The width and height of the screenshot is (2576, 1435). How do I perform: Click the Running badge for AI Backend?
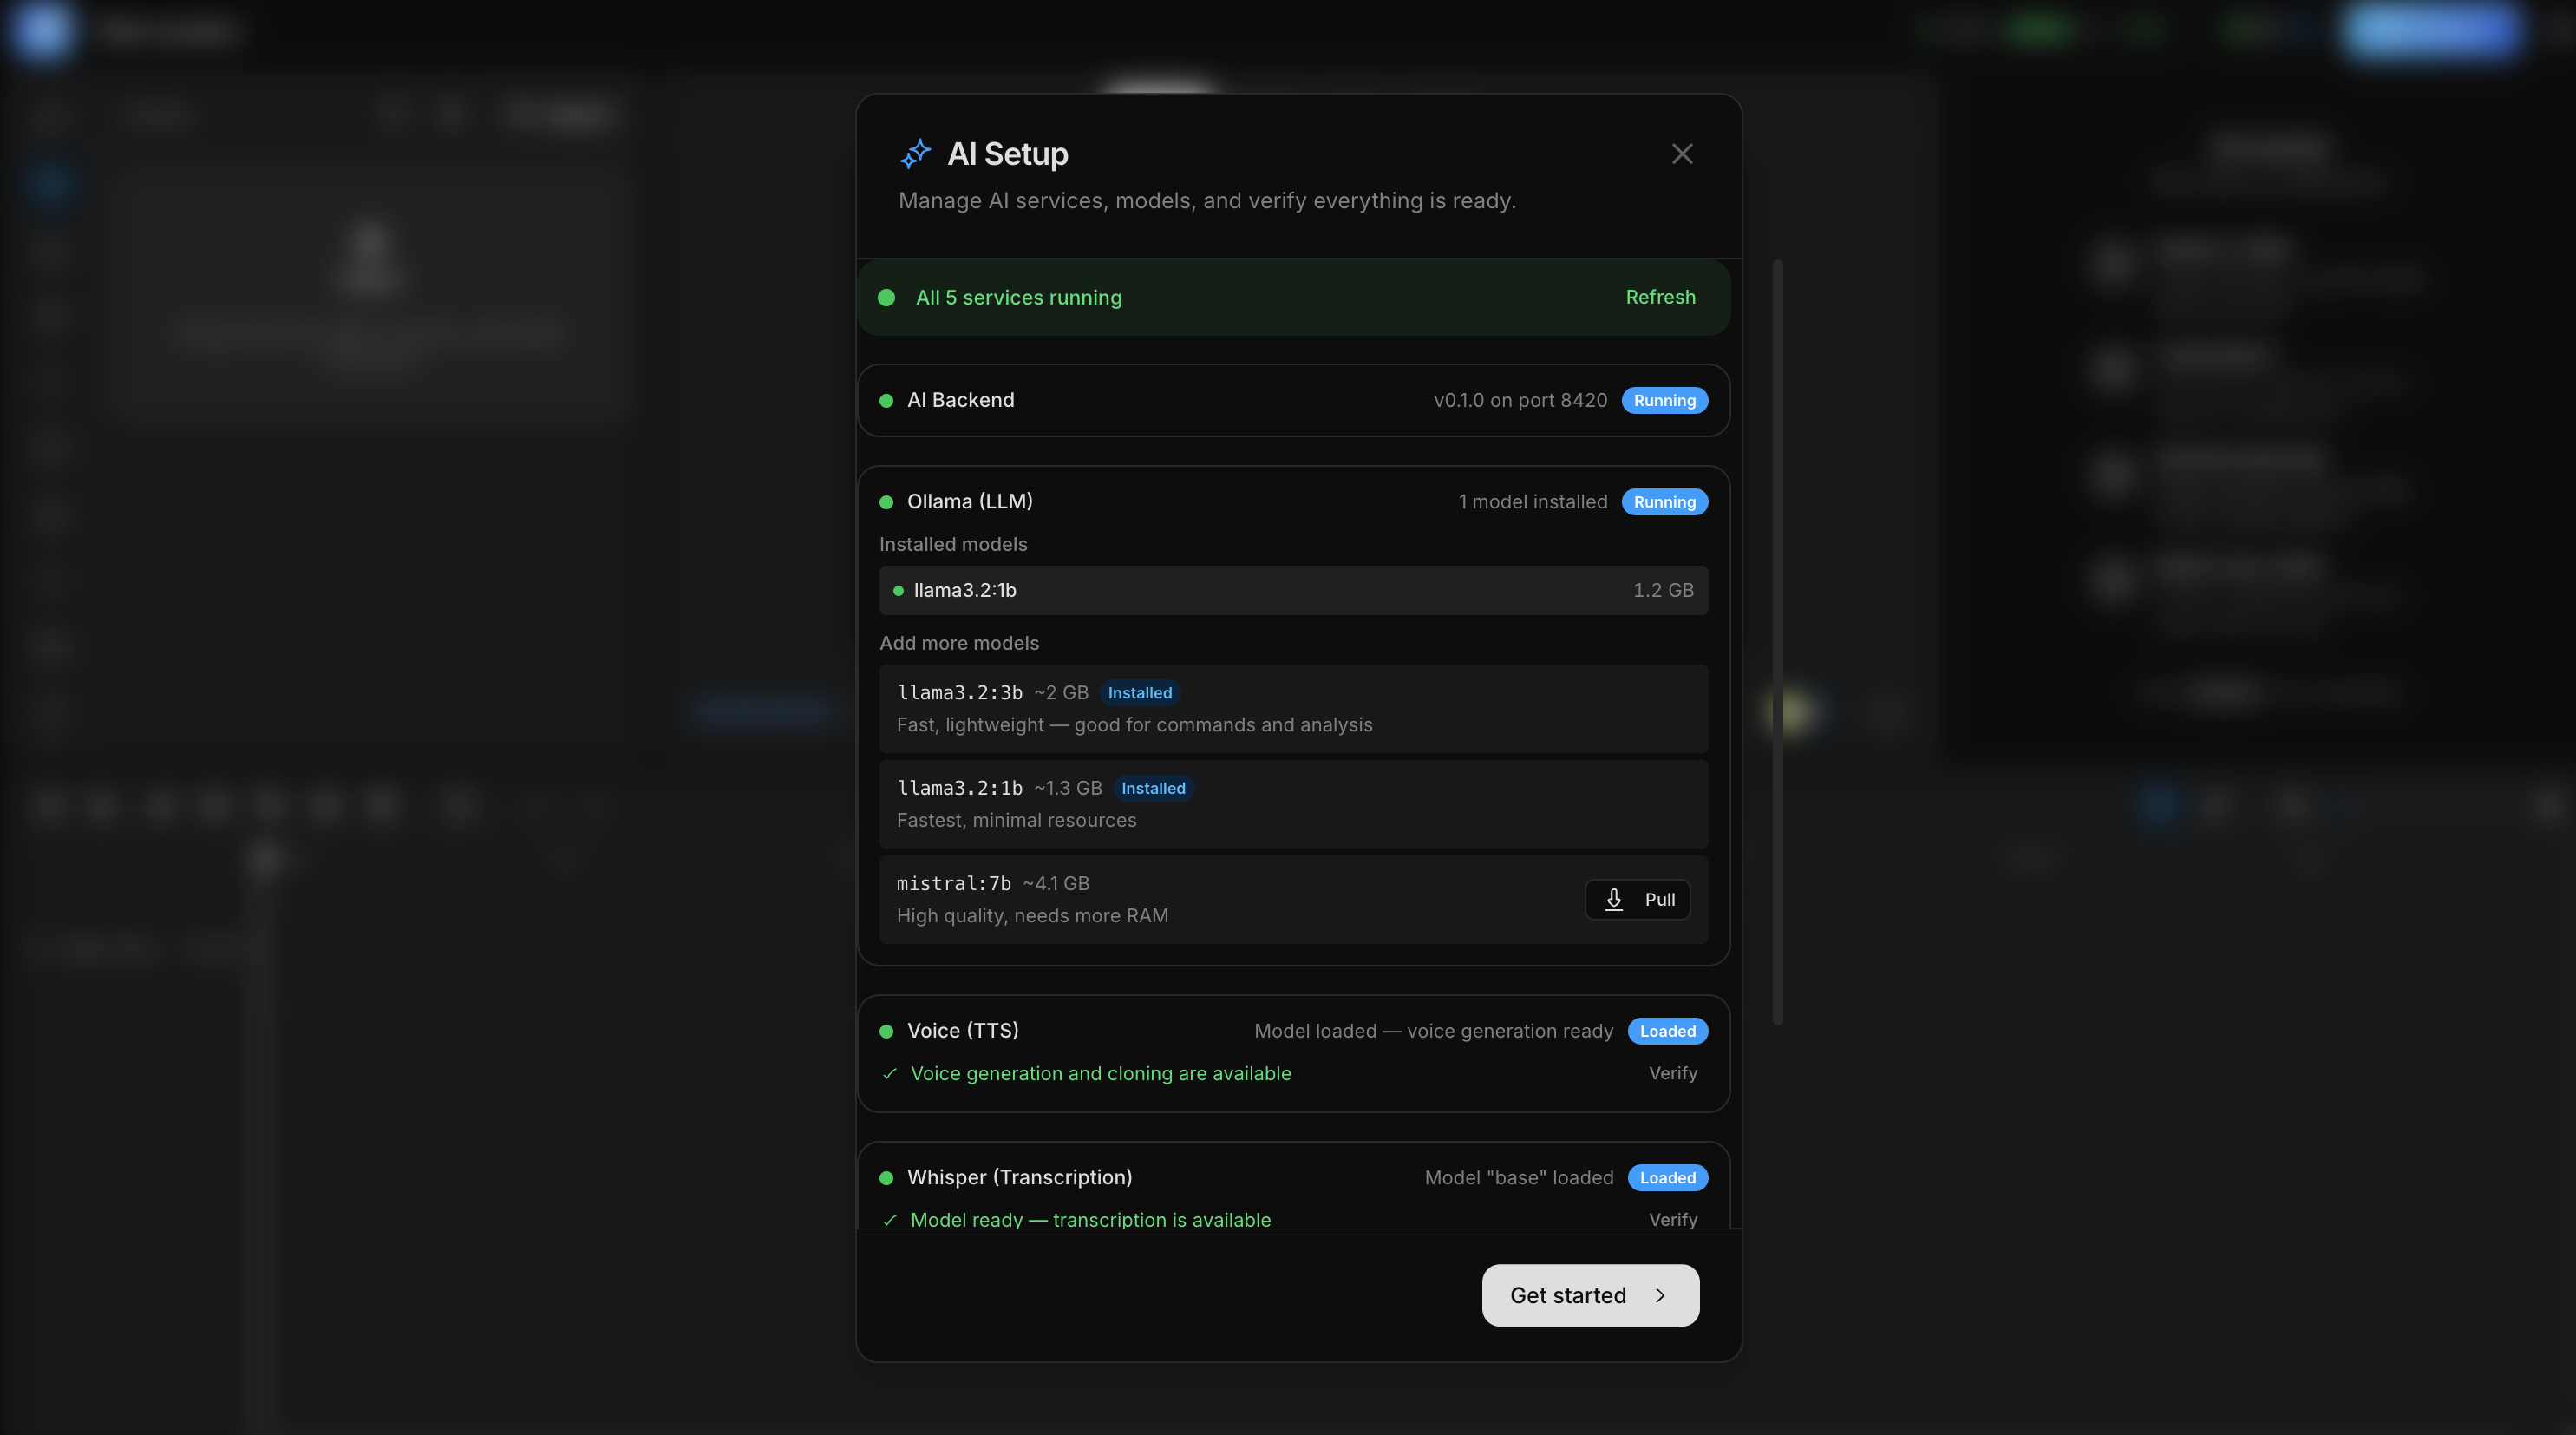tap(1664, 400)
